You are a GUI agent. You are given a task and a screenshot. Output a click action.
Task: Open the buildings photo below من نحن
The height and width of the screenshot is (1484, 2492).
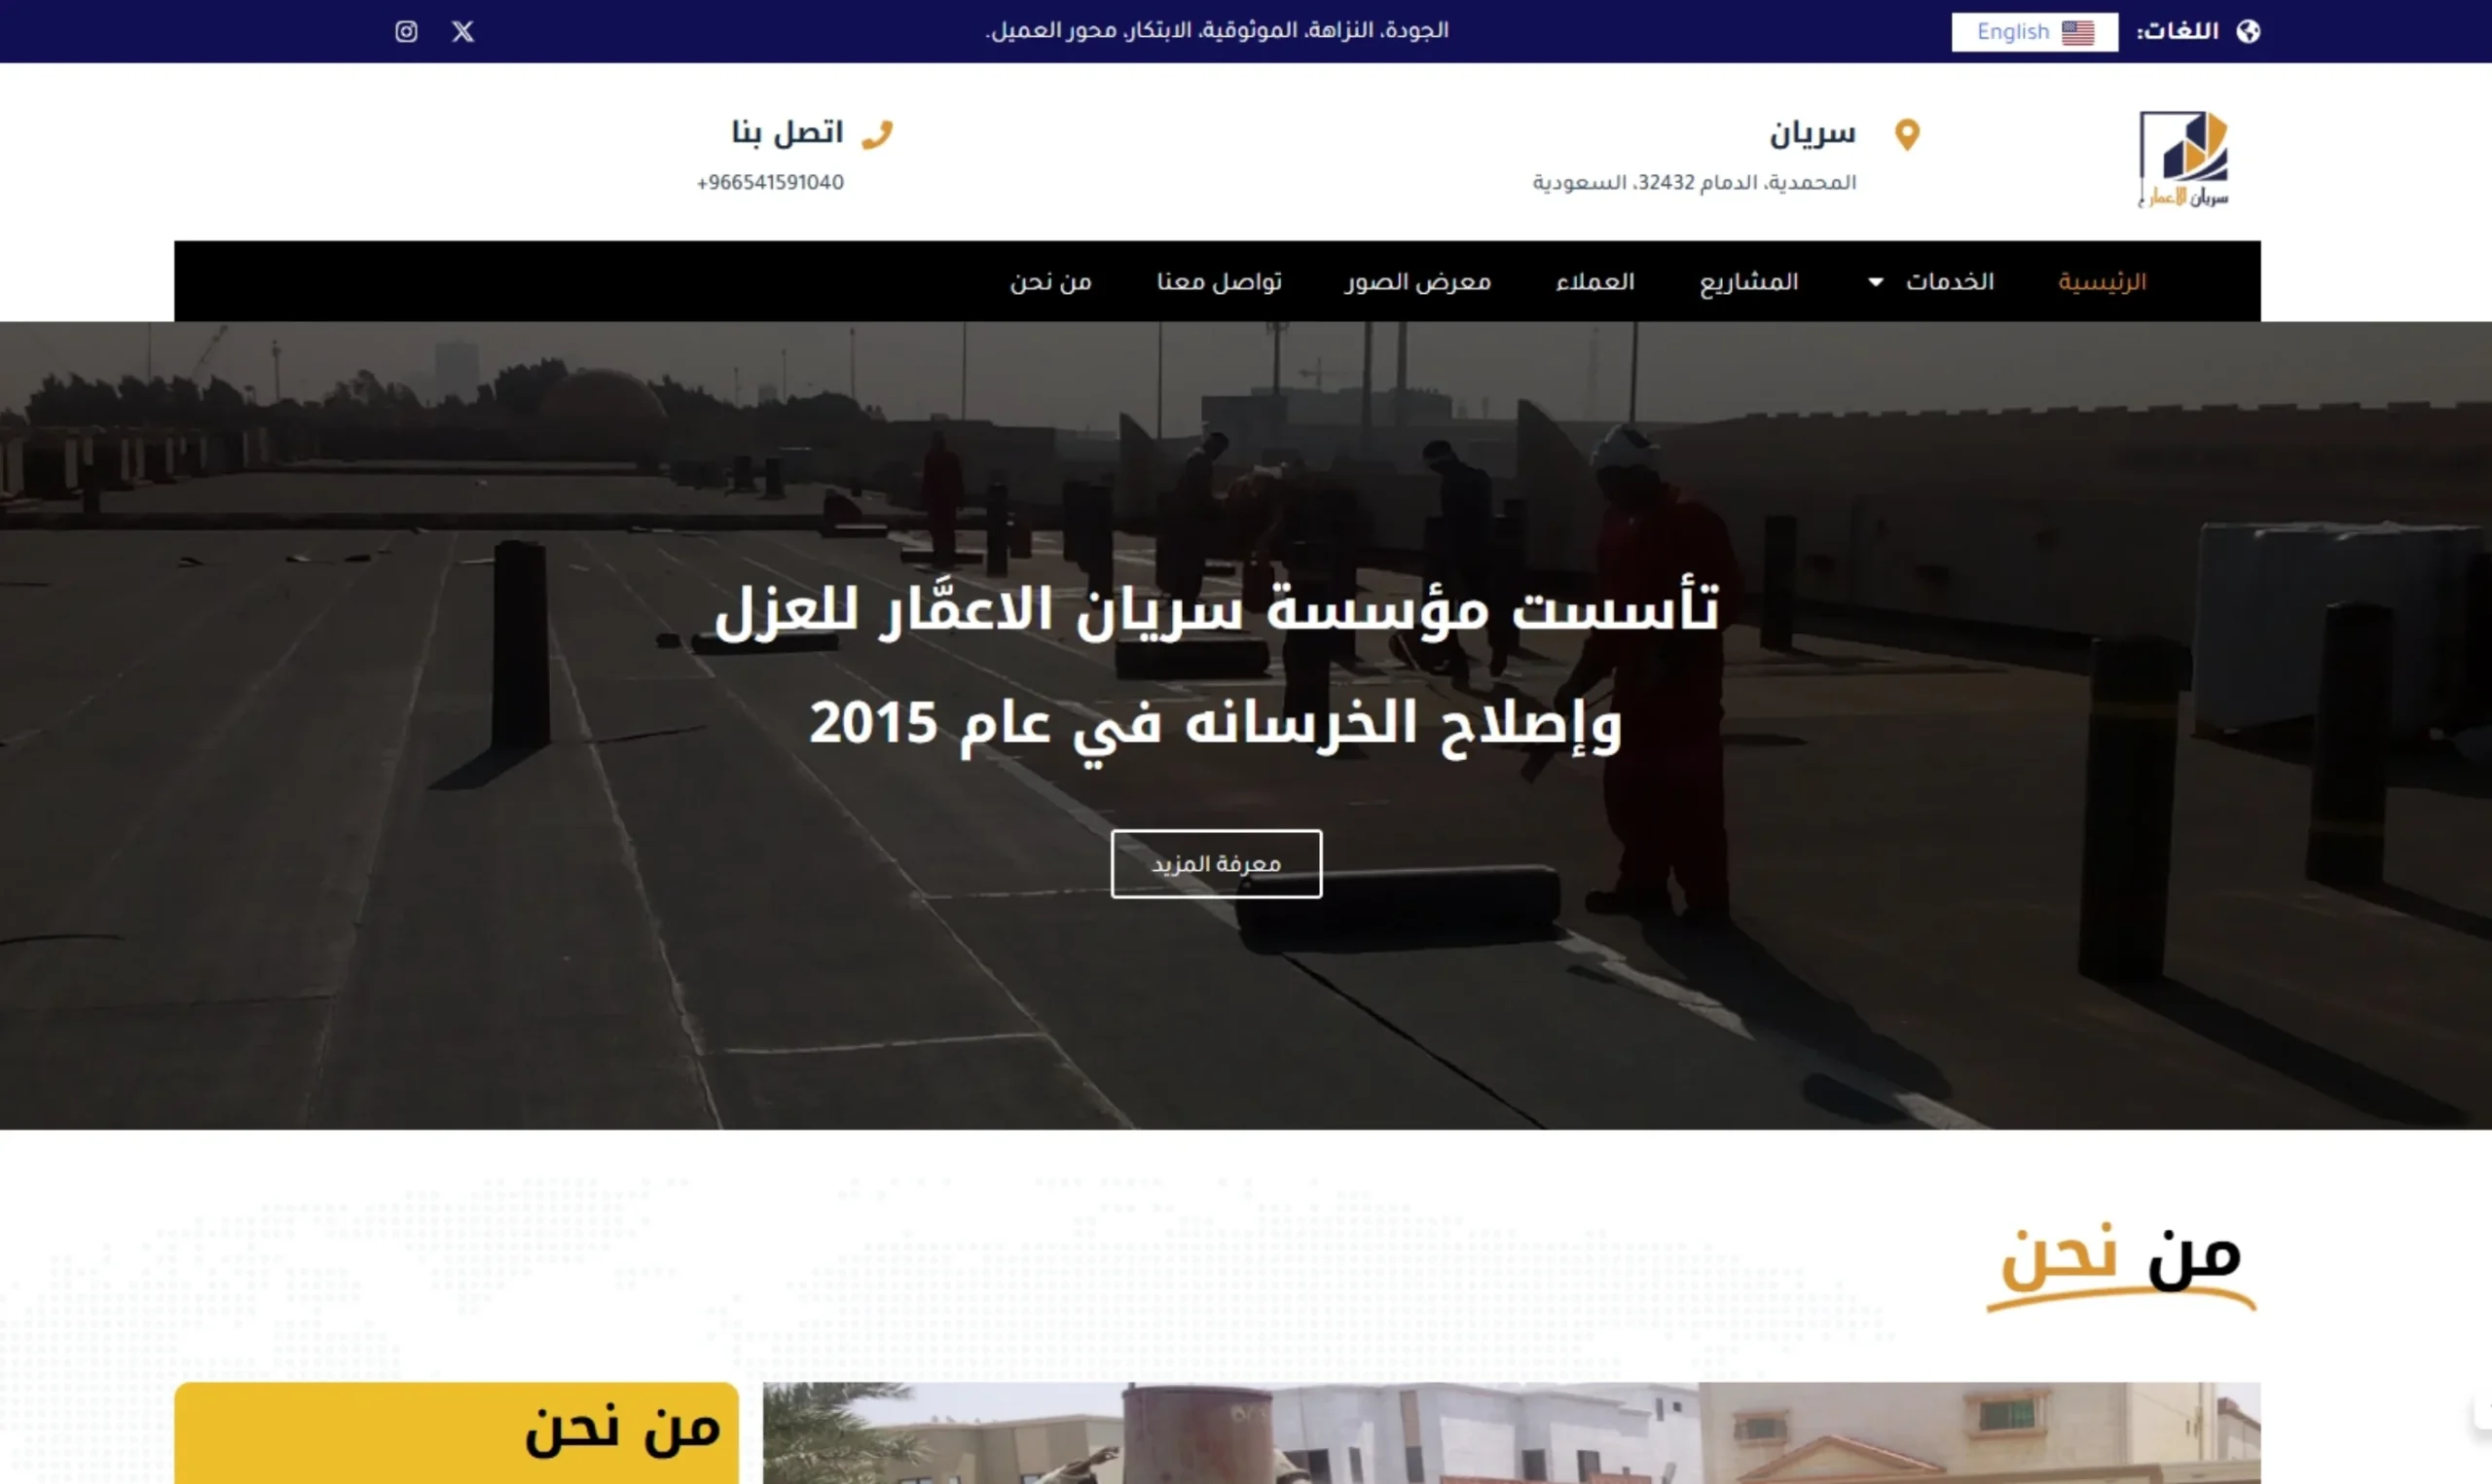click(x=1511, y=1433)
